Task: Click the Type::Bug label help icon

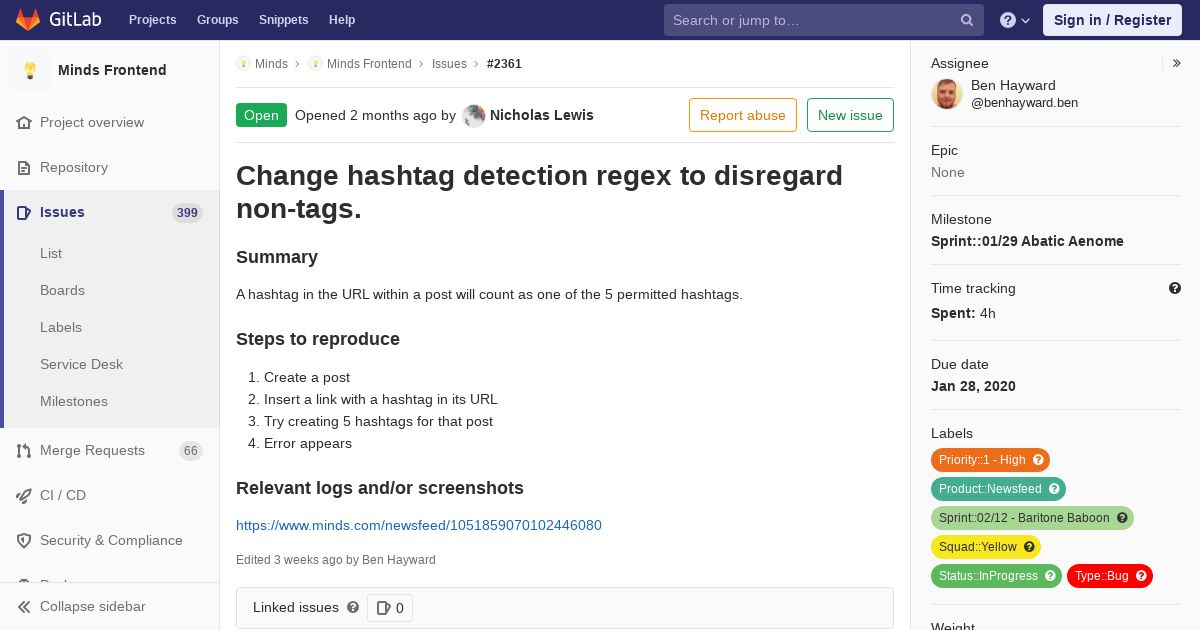Action: (x=1141, y=576)
